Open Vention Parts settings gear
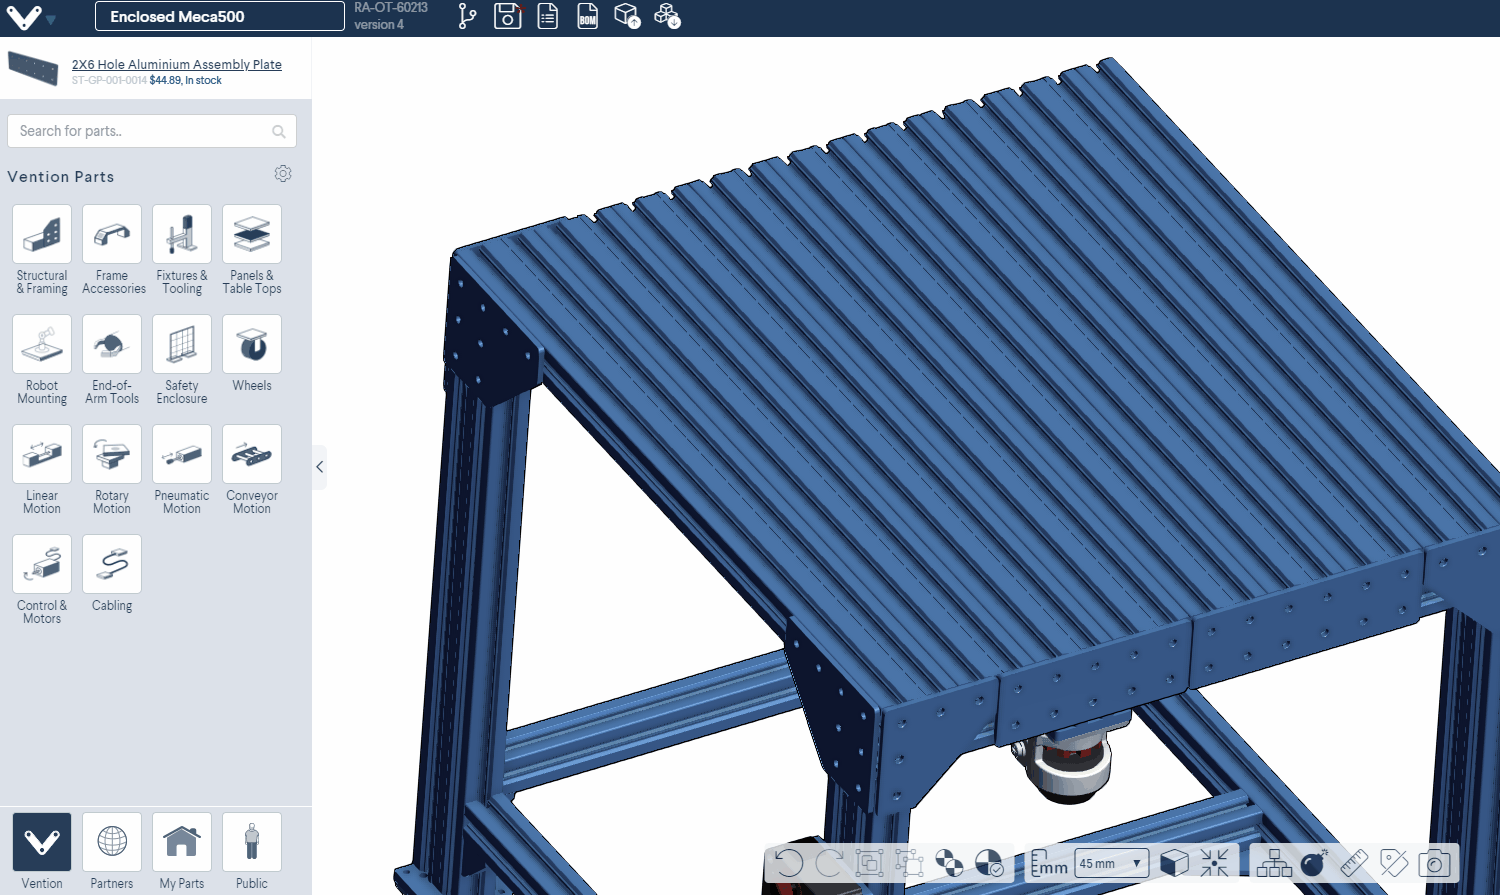 tap(283, 174)
